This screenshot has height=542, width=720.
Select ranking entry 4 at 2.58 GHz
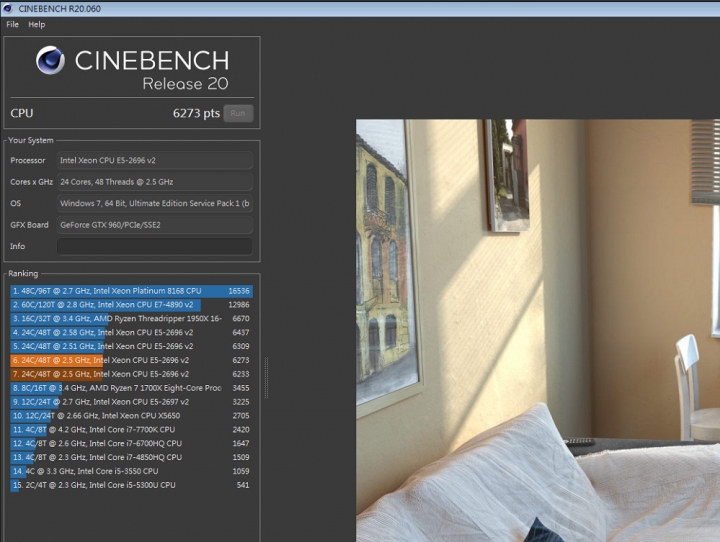[131, 332]
